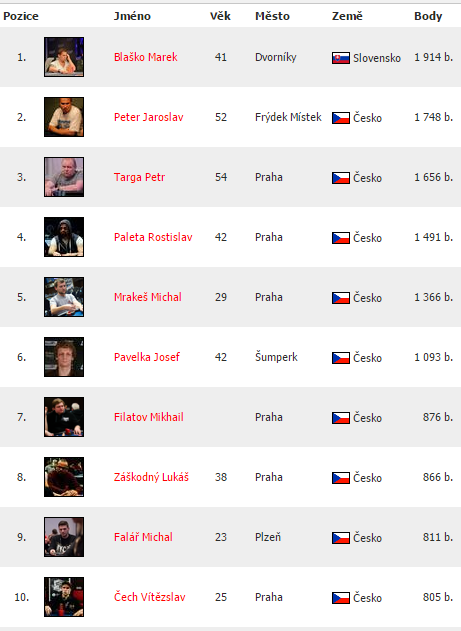Click the Czech flag in Falář Michal's row
461x631 pixels.
coord(341,538)
